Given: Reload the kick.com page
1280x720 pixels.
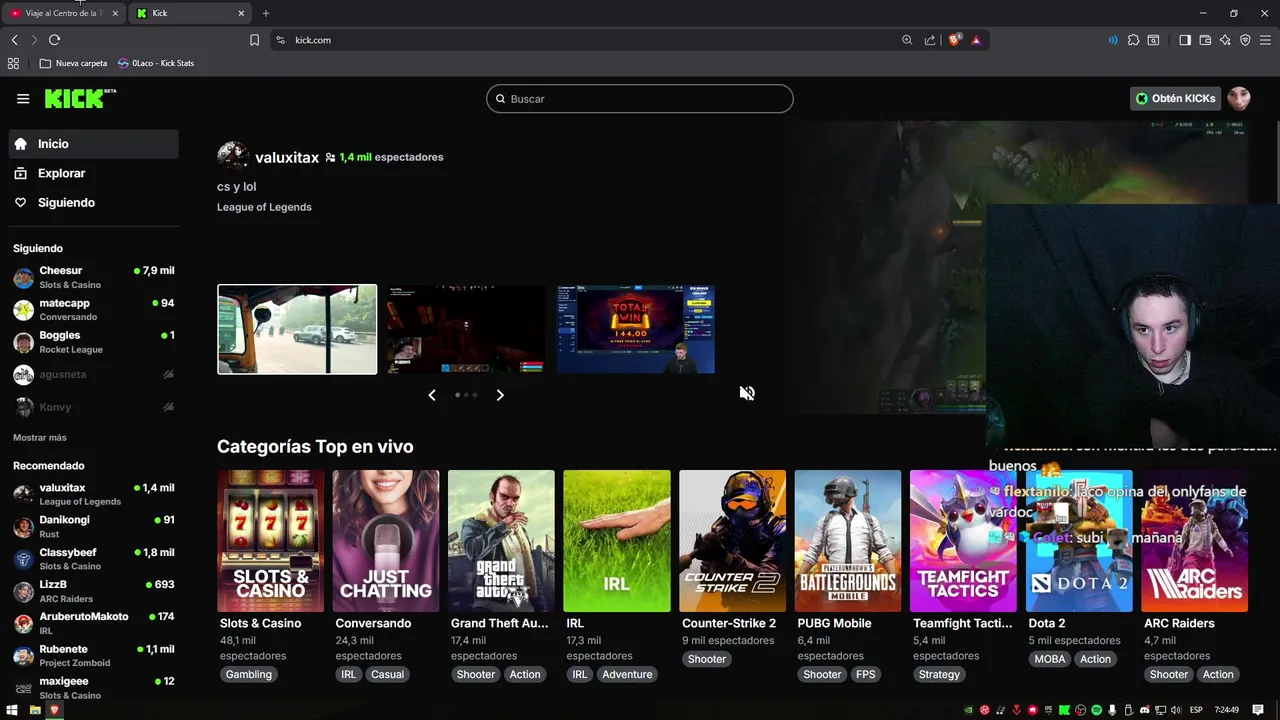Looking at the screenshot, I should click(x=54, y=40).
